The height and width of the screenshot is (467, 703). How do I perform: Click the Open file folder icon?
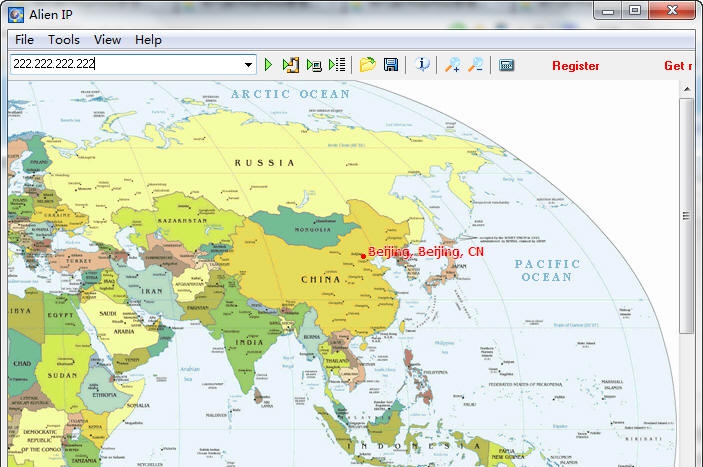[x=368, y=65]
